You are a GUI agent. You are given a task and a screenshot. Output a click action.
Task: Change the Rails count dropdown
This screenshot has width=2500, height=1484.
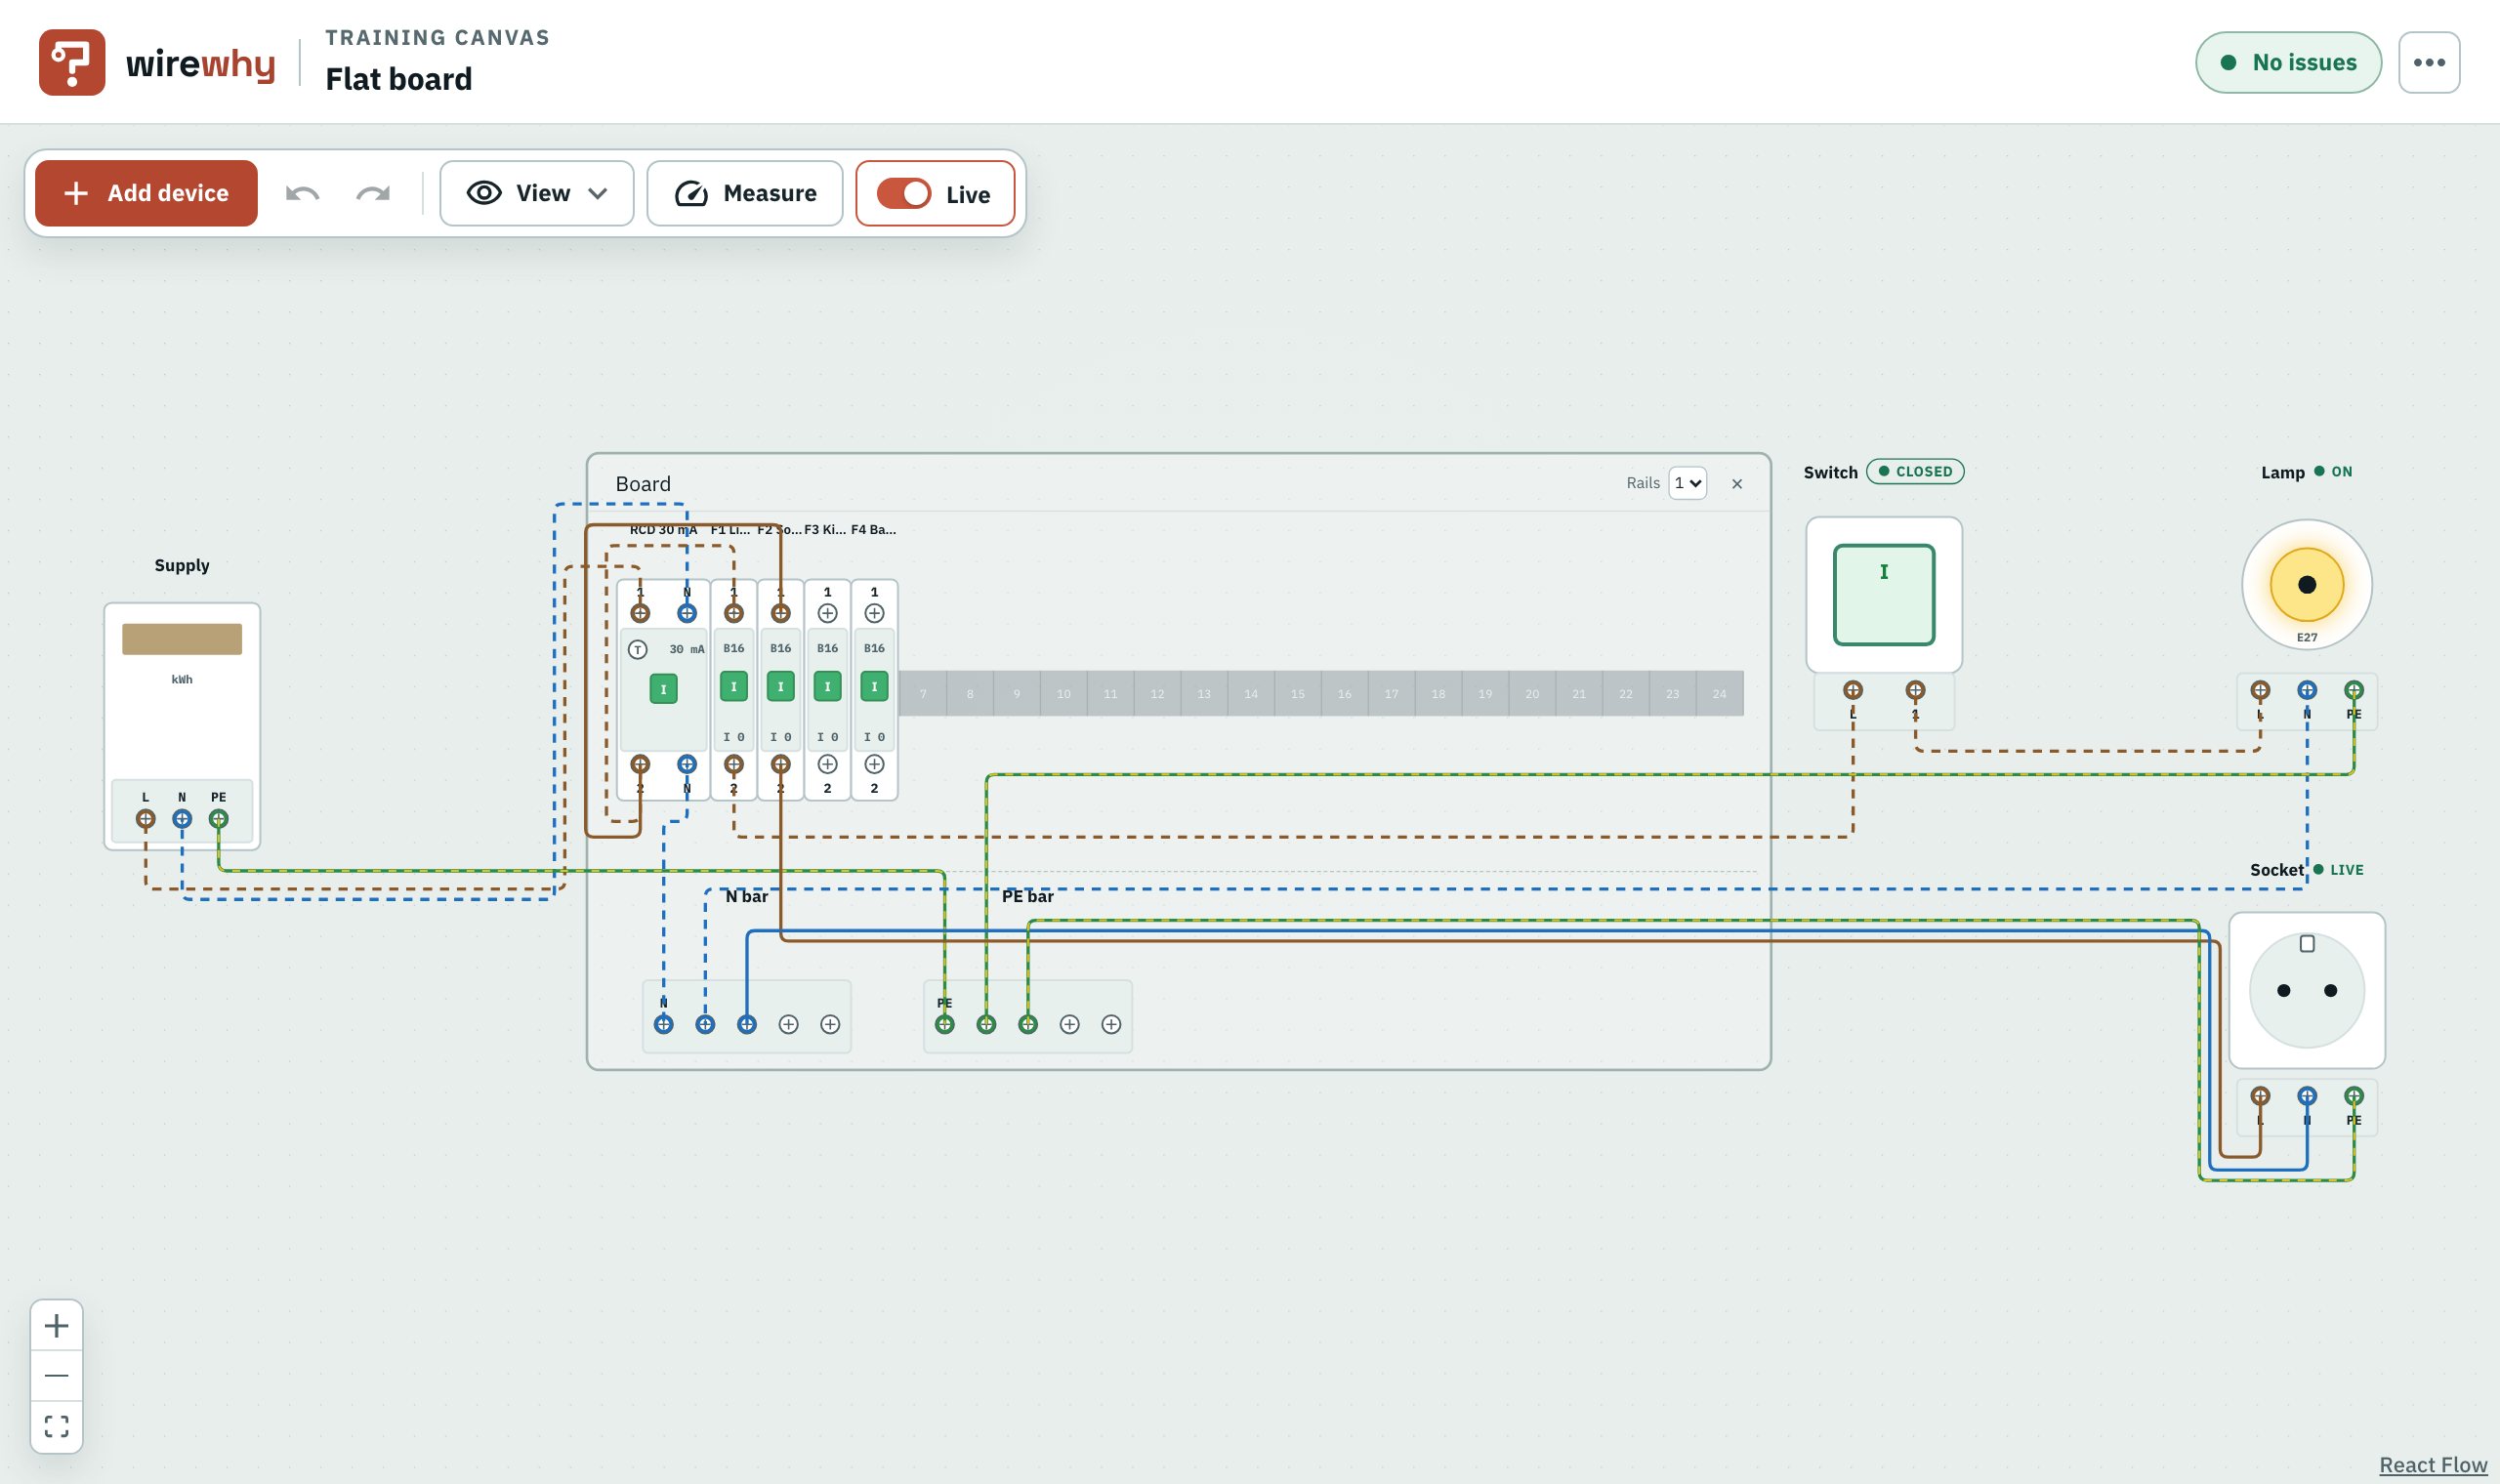(x=1688, y=483)
